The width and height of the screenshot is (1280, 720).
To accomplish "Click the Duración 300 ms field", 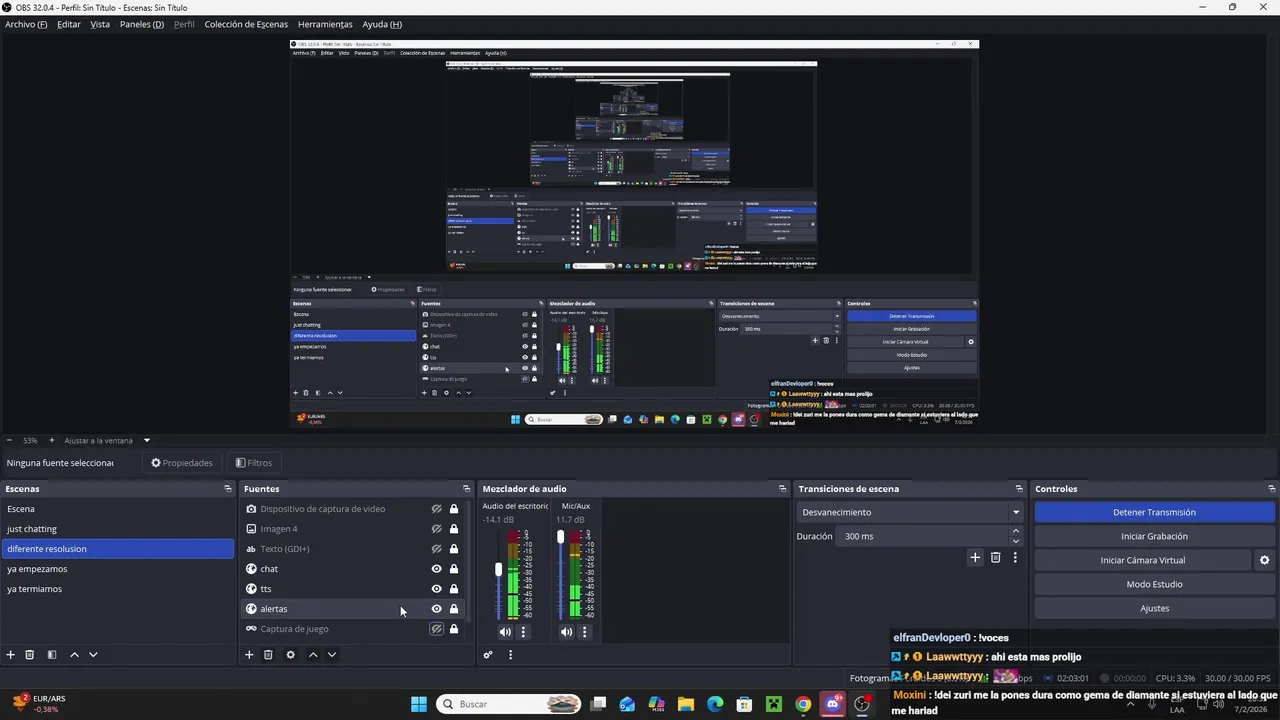I will pyautogui.click(x=924, y=536).
